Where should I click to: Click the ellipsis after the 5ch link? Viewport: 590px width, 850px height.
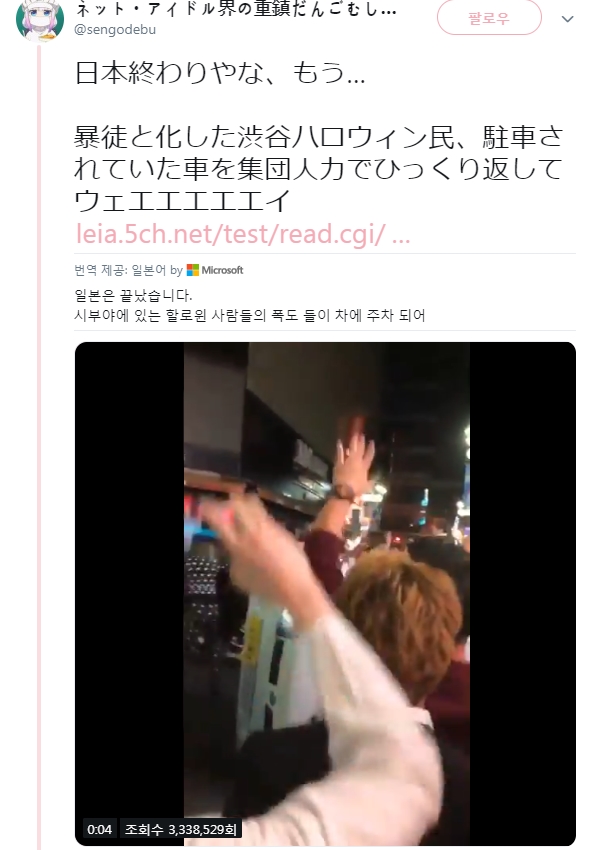point(401,235)
